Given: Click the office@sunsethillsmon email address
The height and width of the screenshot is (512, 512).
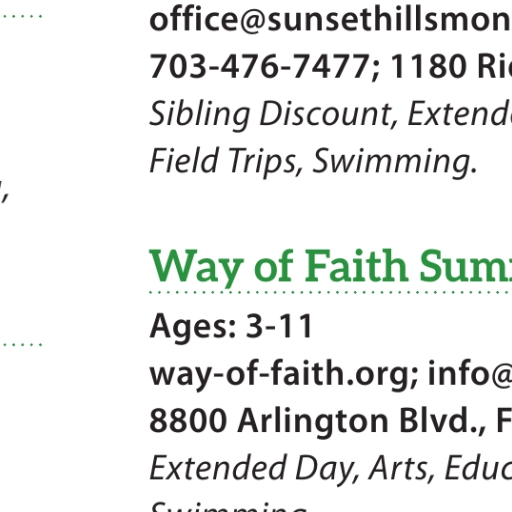Looking at the screenshot, I should [331, 21].
